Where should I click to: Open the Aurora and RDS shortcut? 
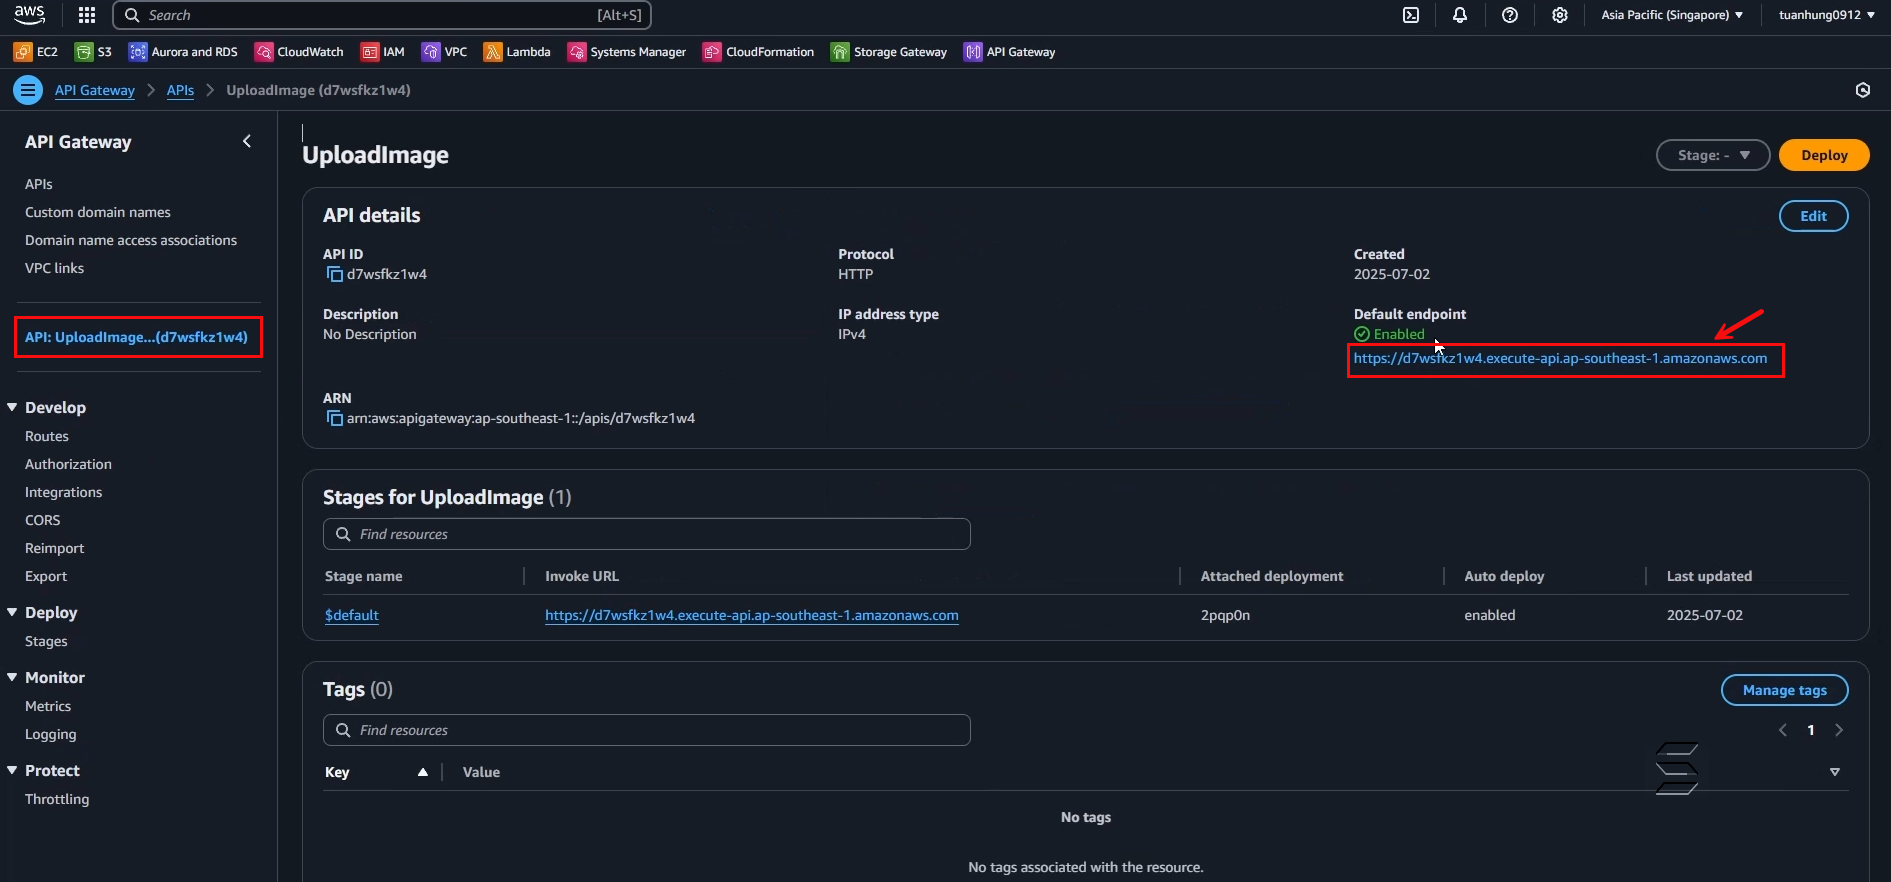(x=183, y=52)
